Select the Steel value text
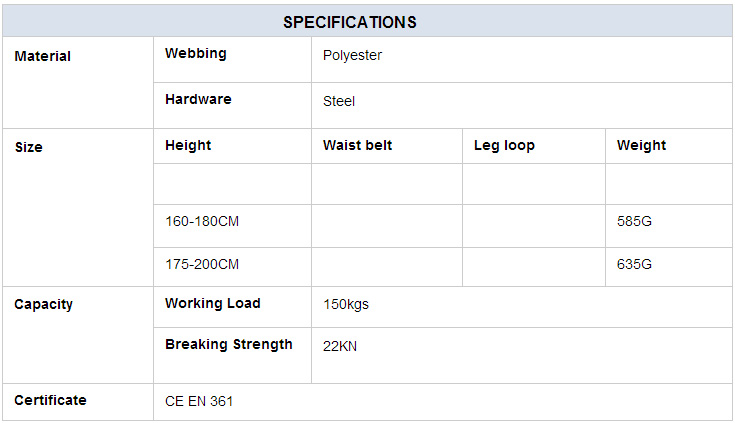 click(339, 101)
